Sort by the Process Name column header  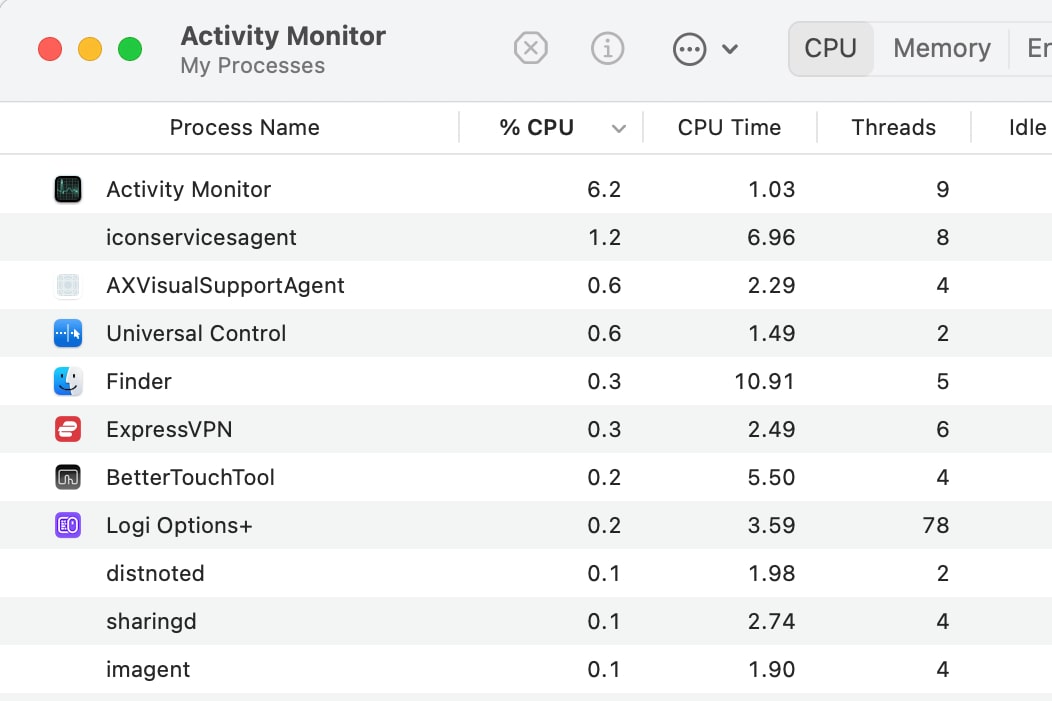[x=244, y=127]
